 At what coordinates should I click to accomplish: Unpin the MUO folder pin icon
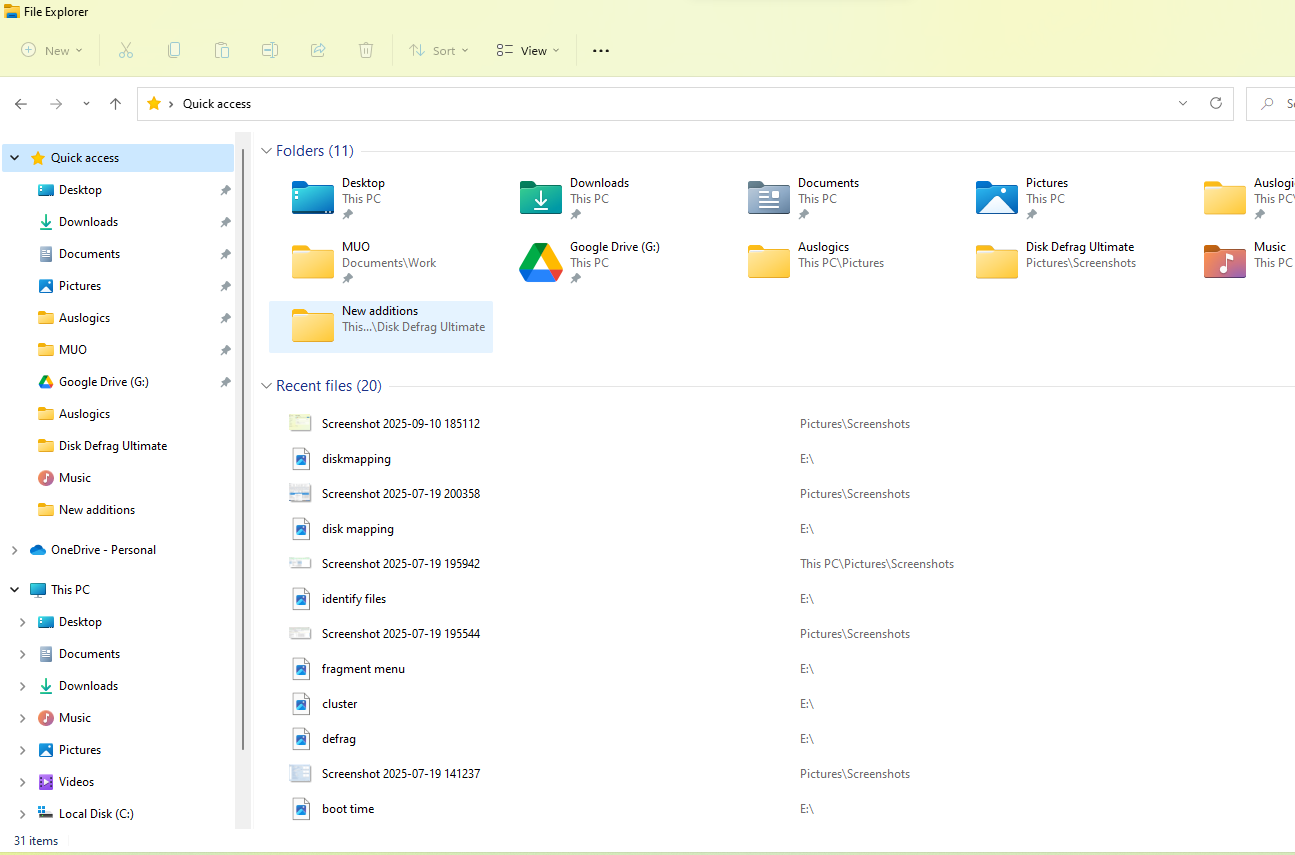pos(225,349)
